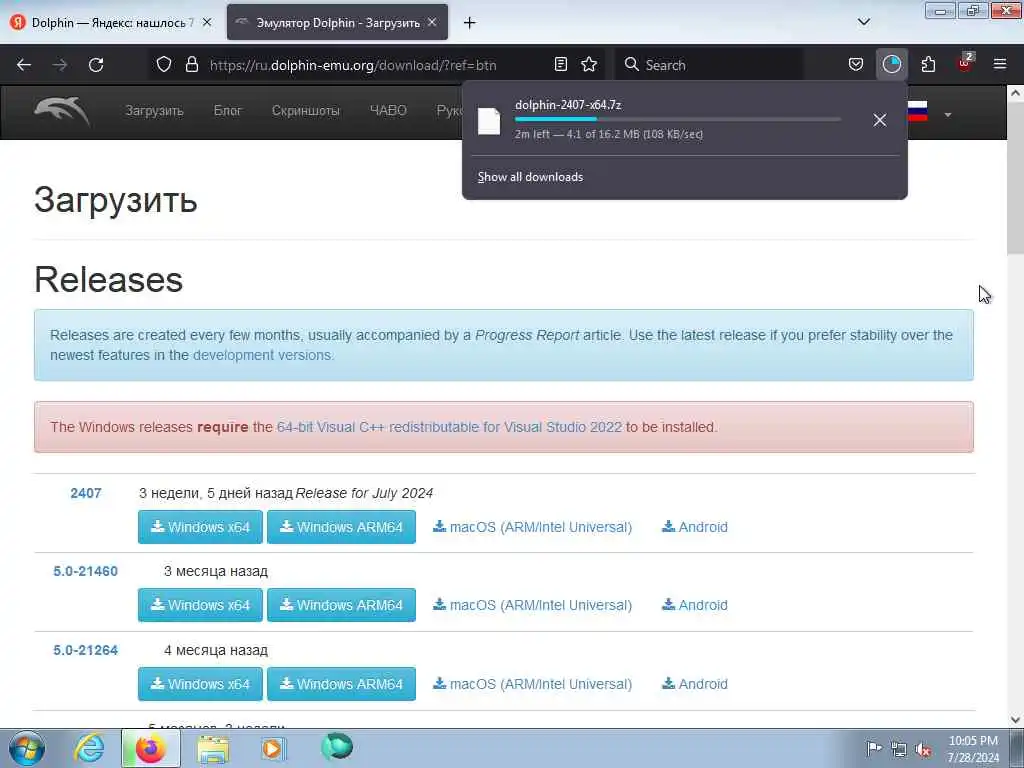Close the Эмулятор Dolphin tab
This screenshot has height=768, width=1024.
coord(432,22)
